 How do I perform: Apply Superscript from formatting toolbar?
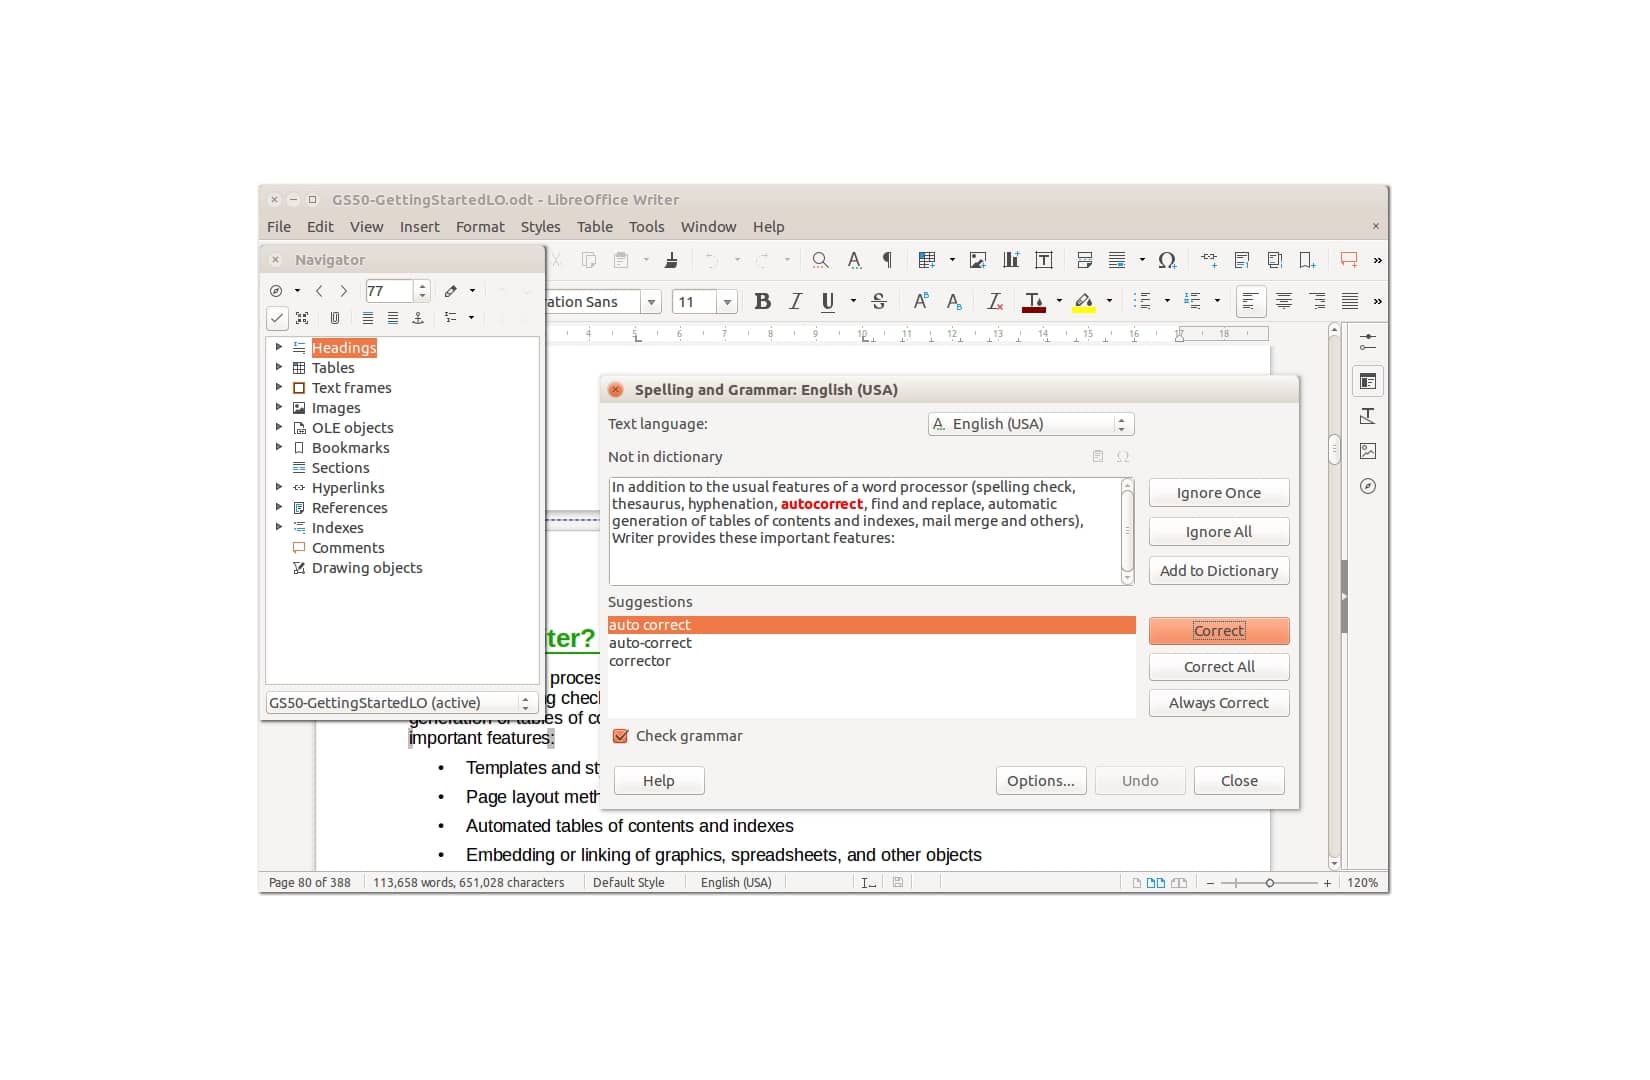[921, 301]
